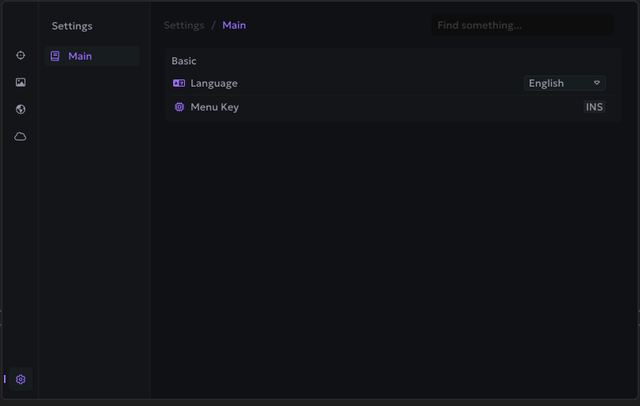640x406 pixels.
Task: Click the purple active indicator beside gear
Action: (5, 379)
